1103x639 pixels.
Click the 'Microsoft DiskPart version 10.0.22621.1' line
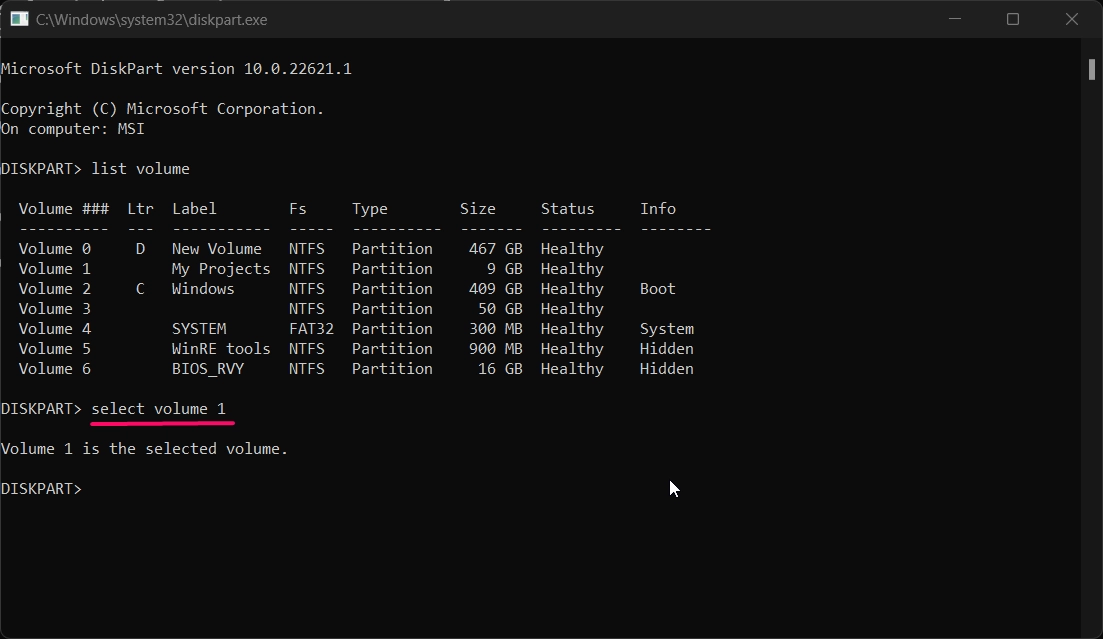176,69
